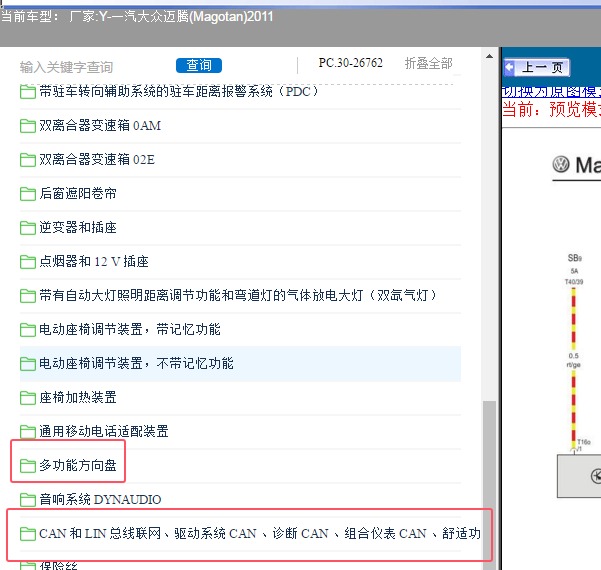Open folder icon for 带驻车转向辅助系统的驻车距离报警系统（PDC）
This screenshot has height=570, width=601.
[x=28, y=92]
